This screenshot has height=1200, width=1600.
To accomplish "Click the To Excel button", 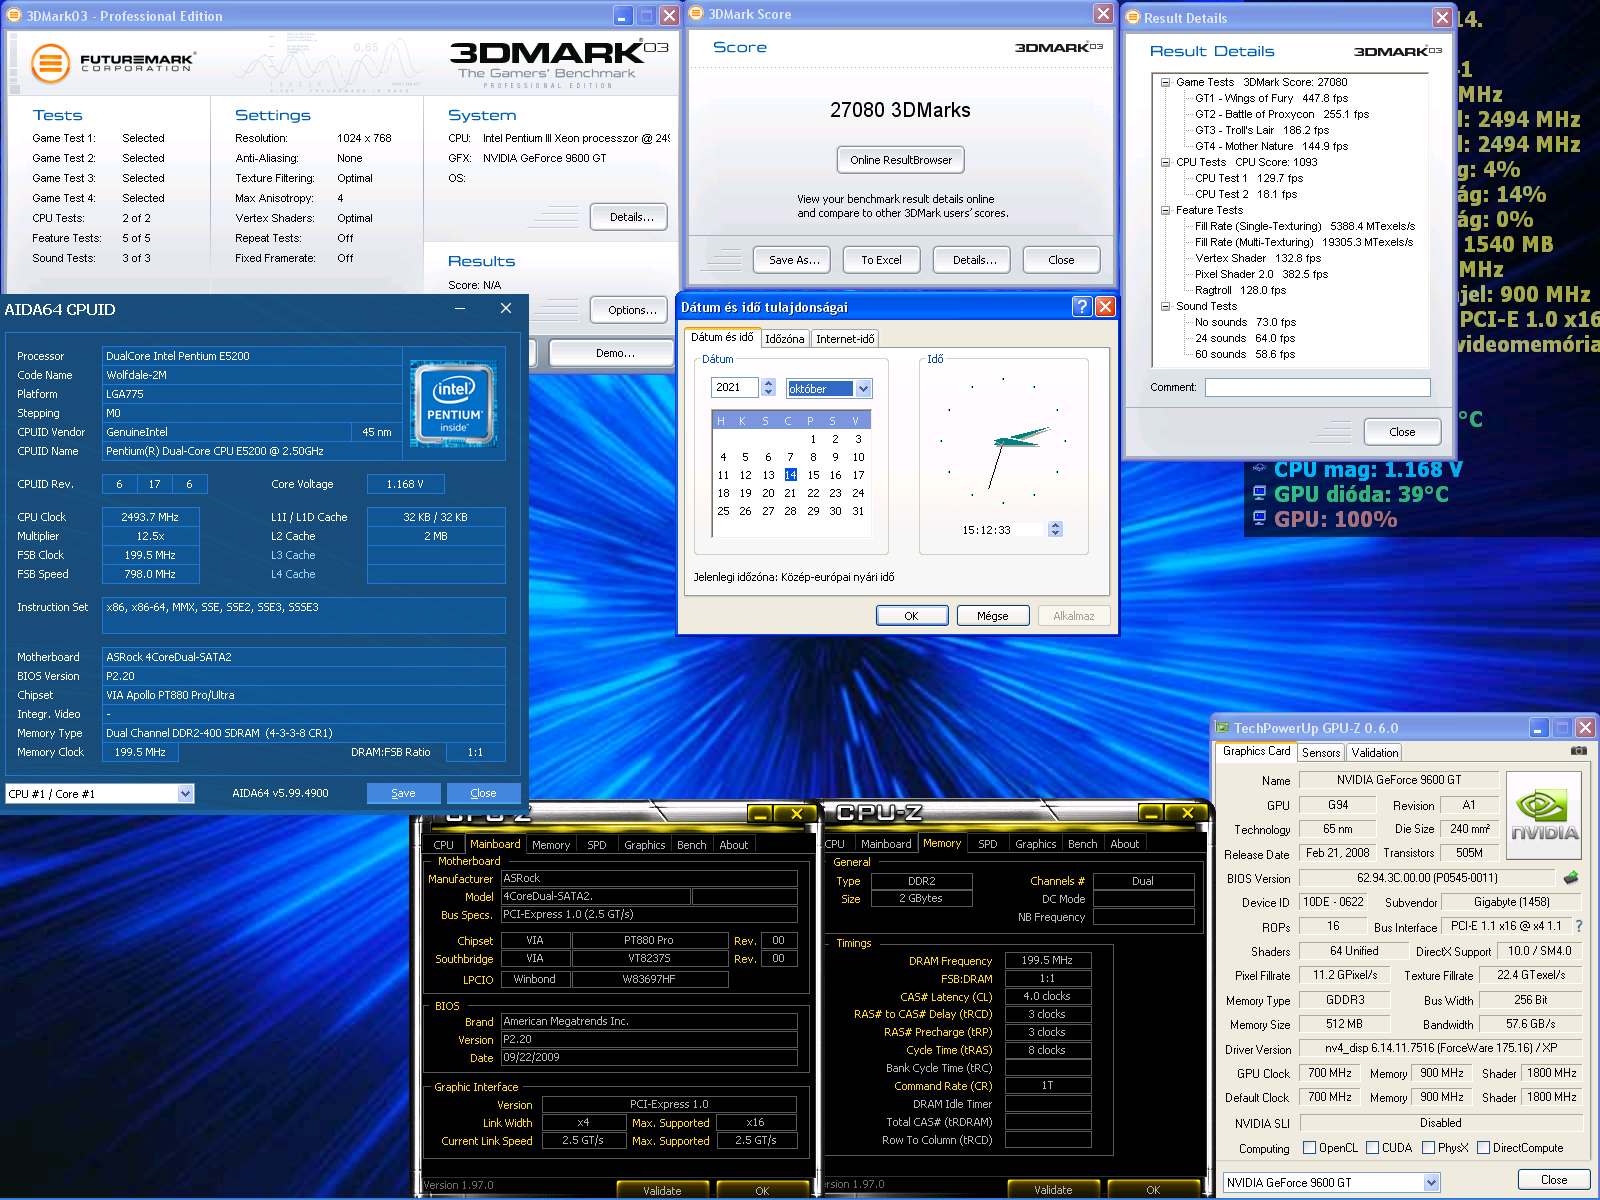I will [x=881, y=260].
